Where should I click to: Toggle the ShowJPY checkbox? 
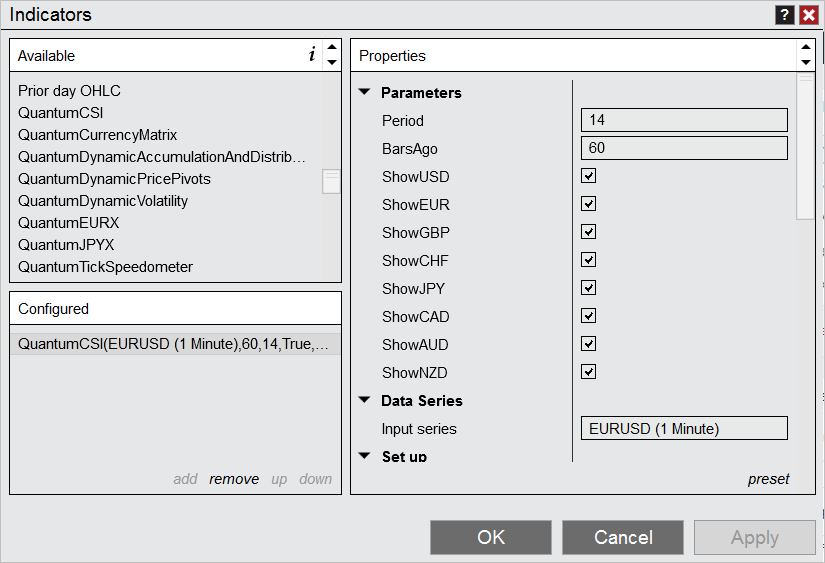click(588, 288)
